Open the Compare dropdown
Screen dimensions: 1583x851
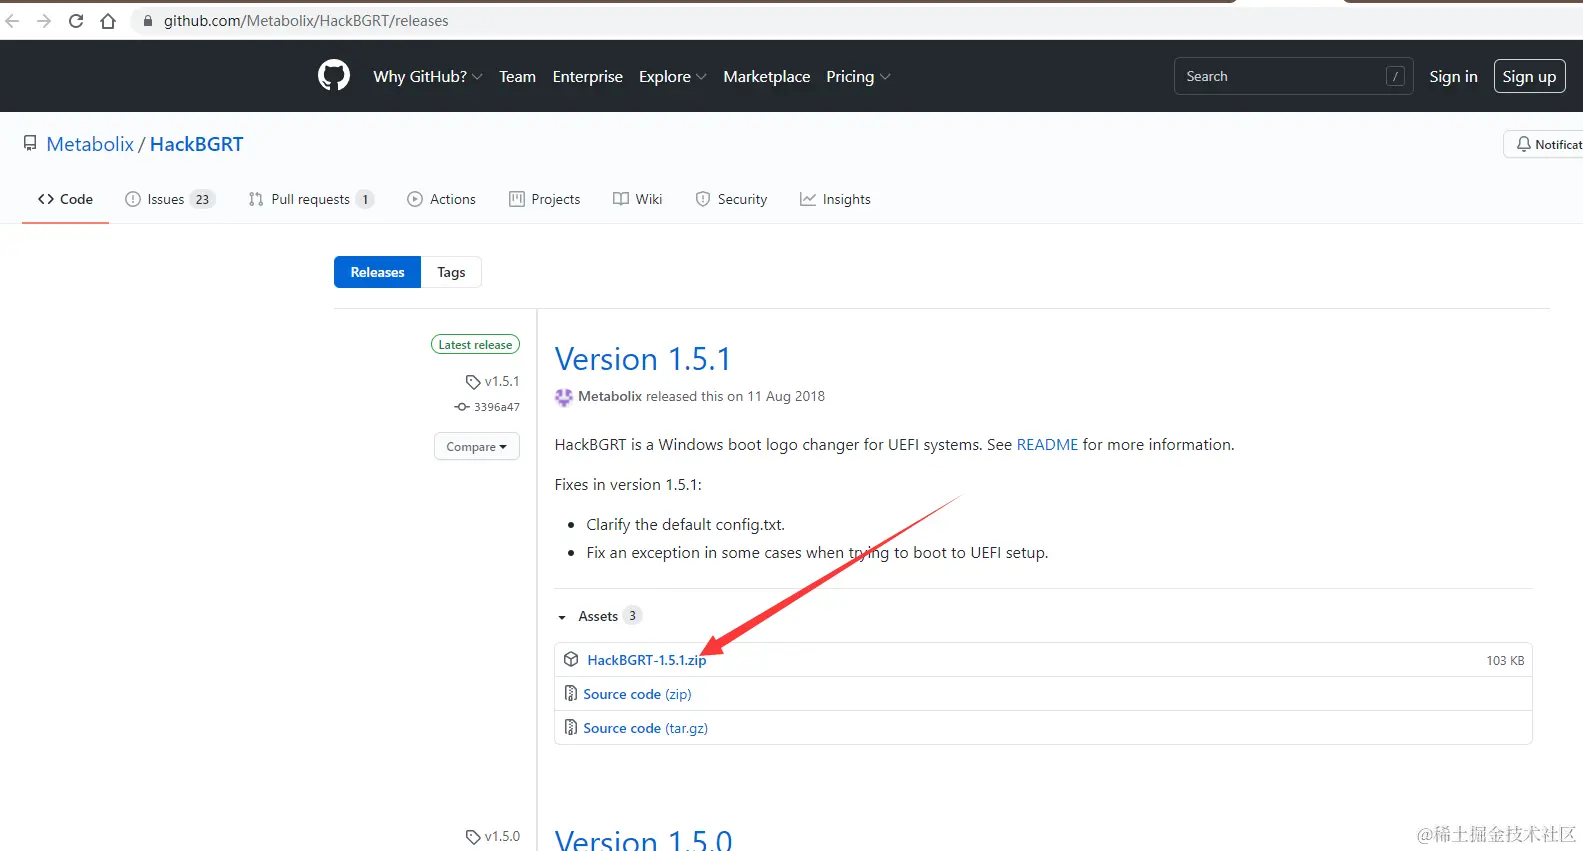477,447
